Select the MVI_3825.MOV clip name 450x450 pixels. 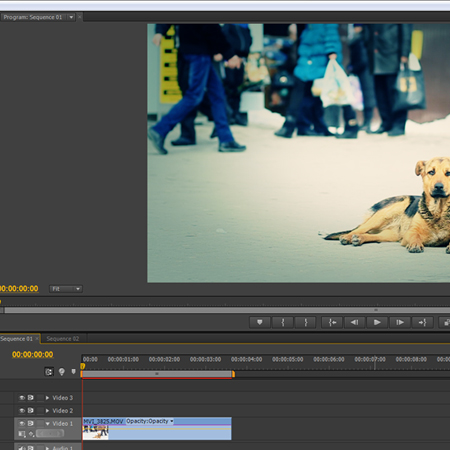click(103, 421)
